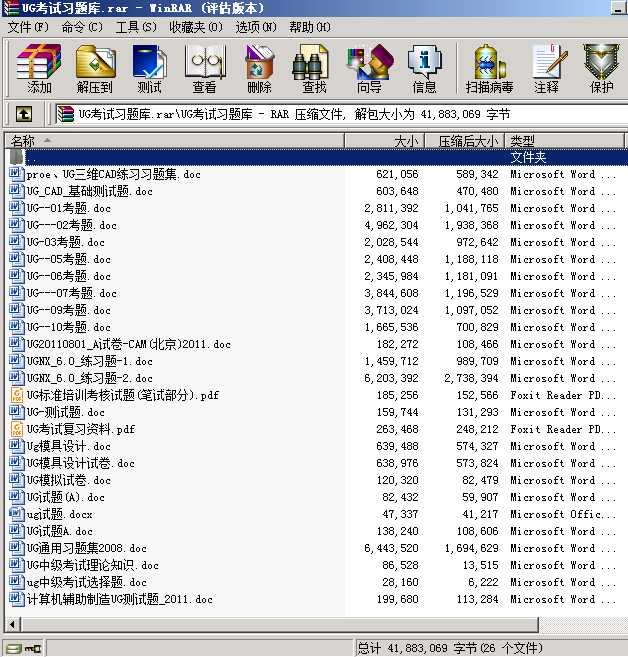Click size value 6,443,520
Viewport: 628px width, 657px height.
tap(391, 548)
